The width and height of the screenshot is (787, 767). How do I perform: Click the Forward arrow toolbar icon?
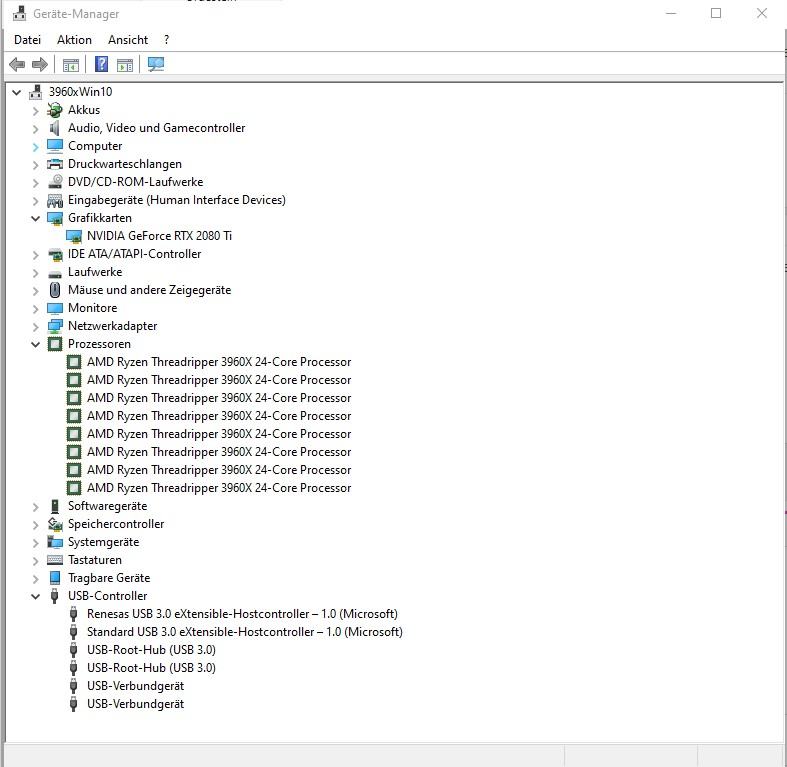pyautogui.click(x=40, y=64)
